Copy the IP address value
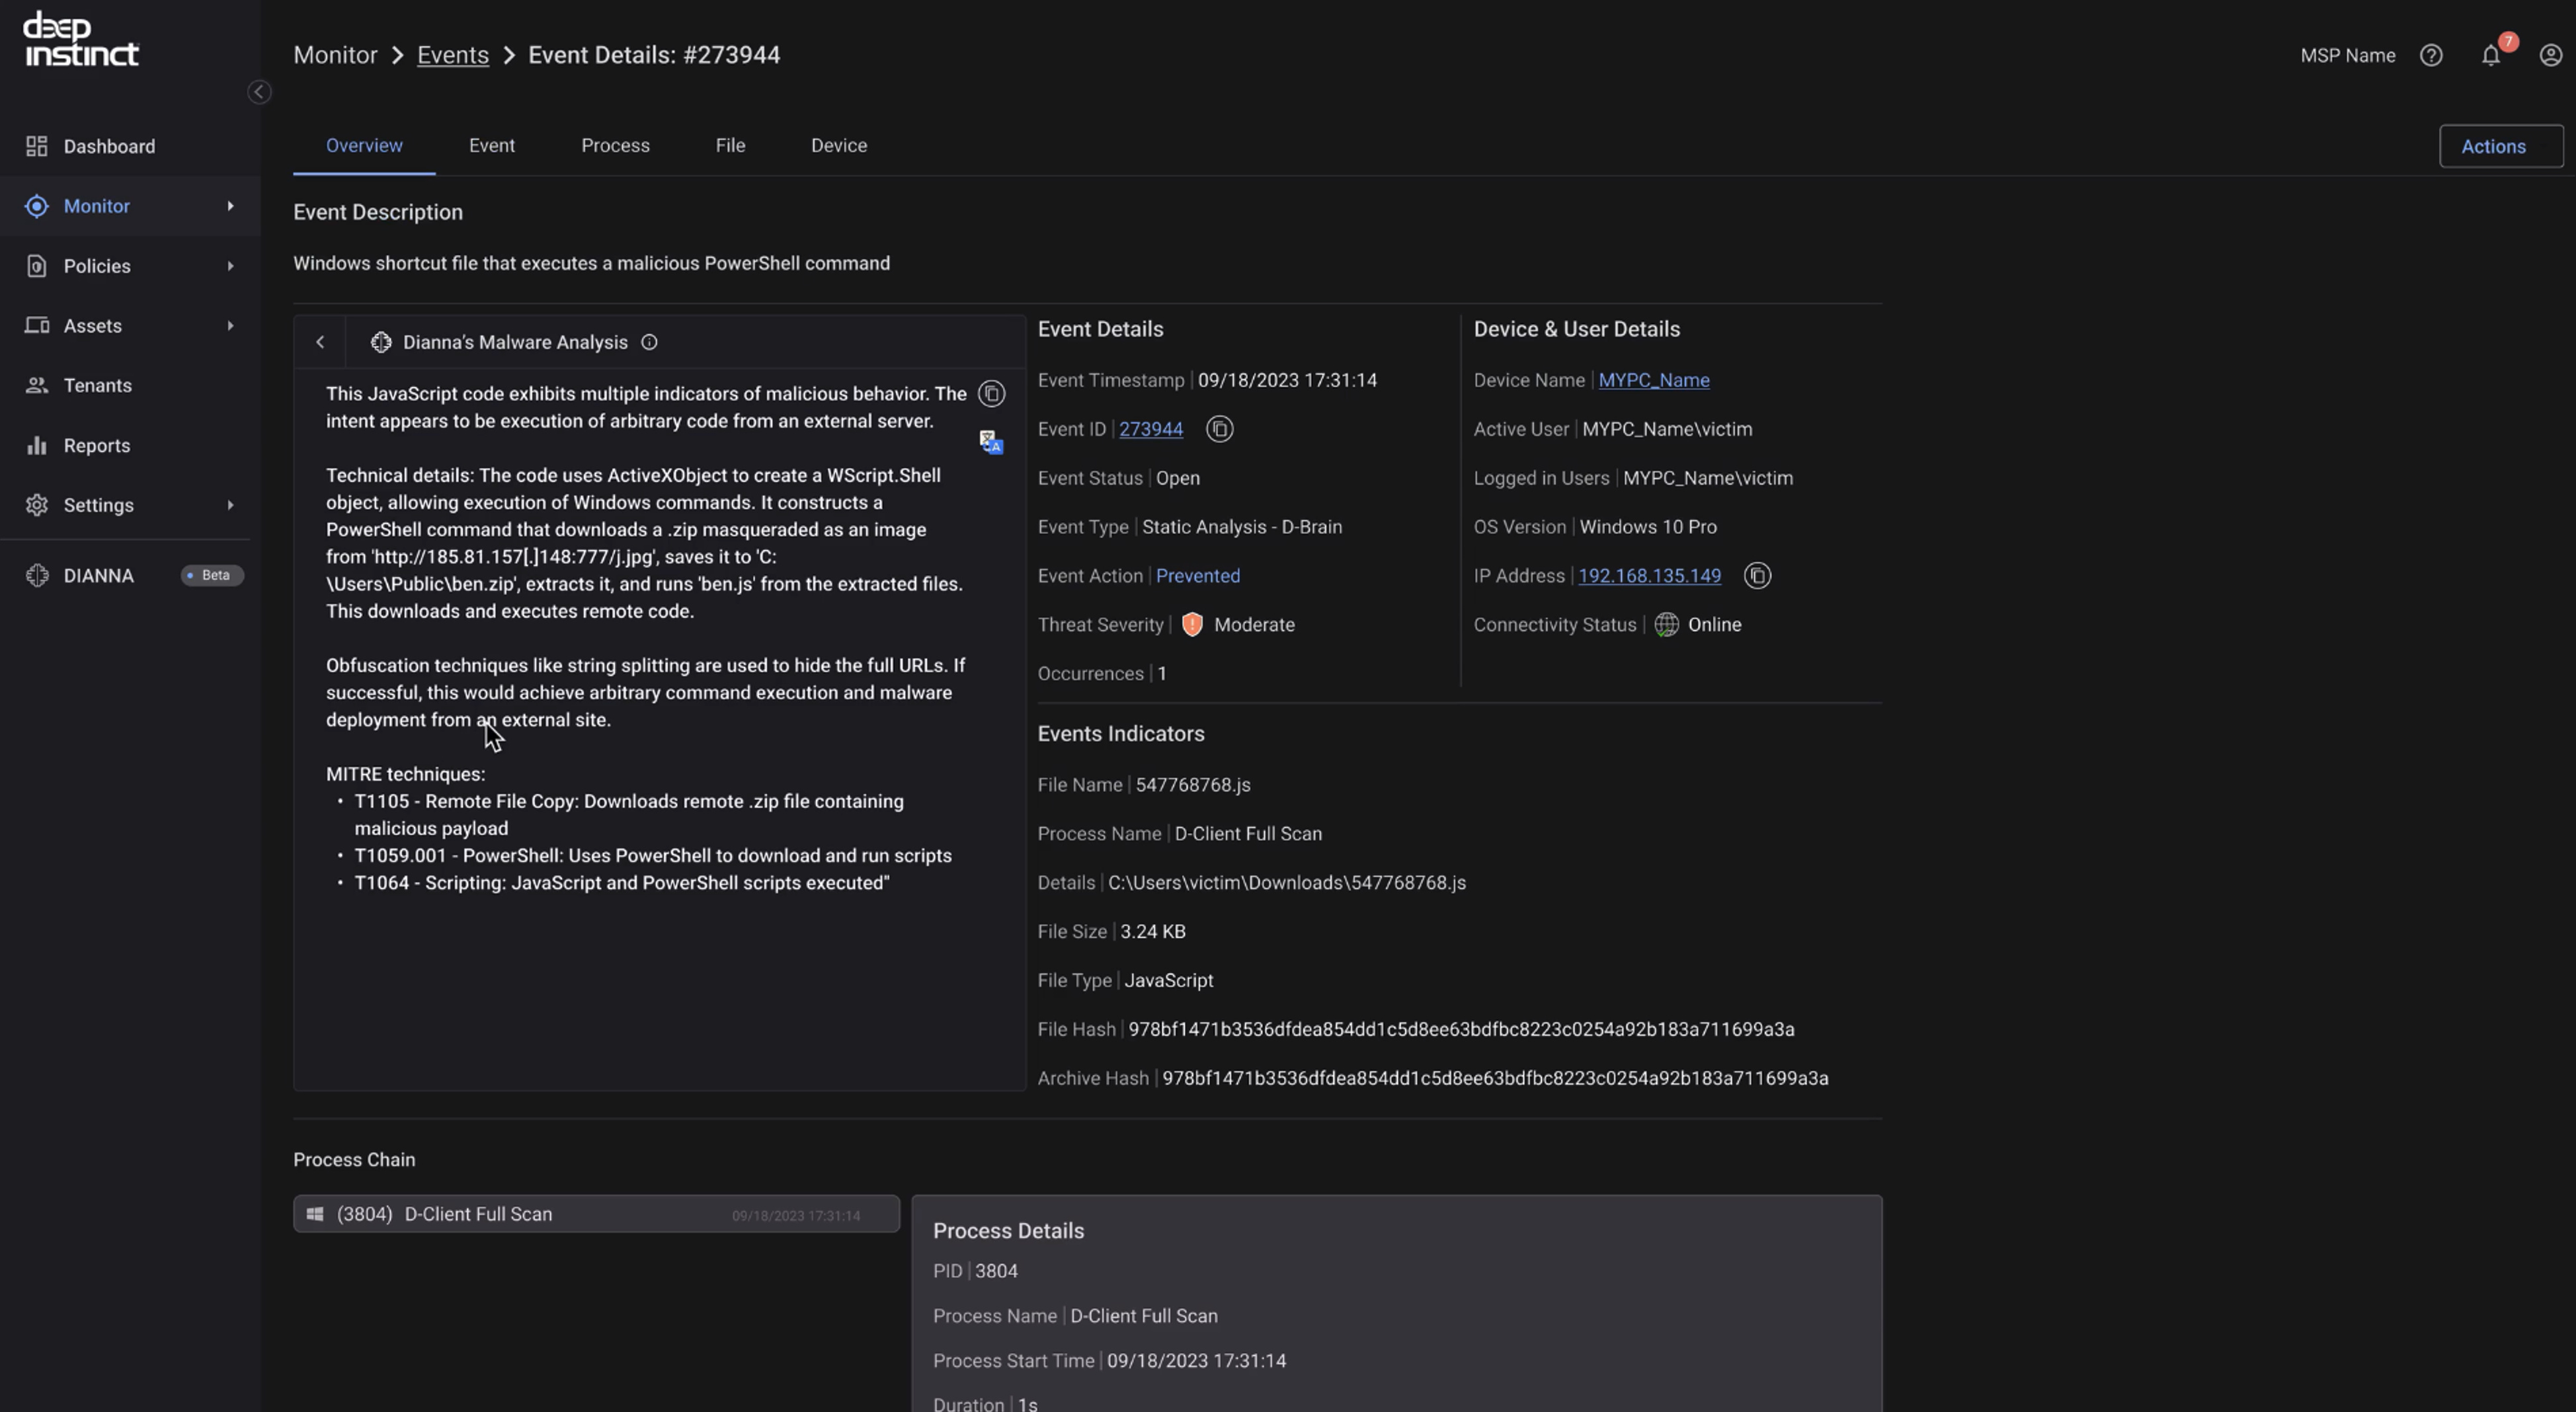2576x1412 pixels. click(1757, 576)
